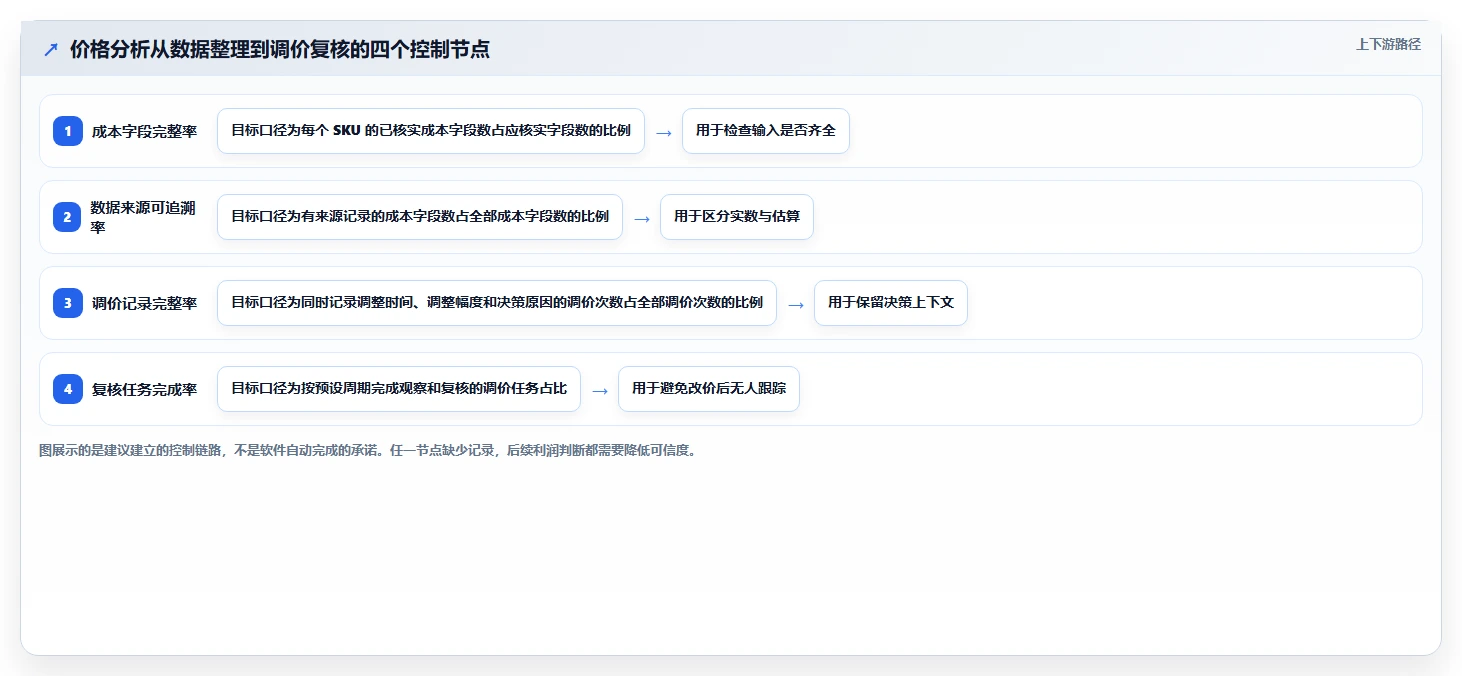The width and height of the screenshot is (1462, 676).
Task: Click the 调价记录完整率 label
Action: (x=144, y=303)
